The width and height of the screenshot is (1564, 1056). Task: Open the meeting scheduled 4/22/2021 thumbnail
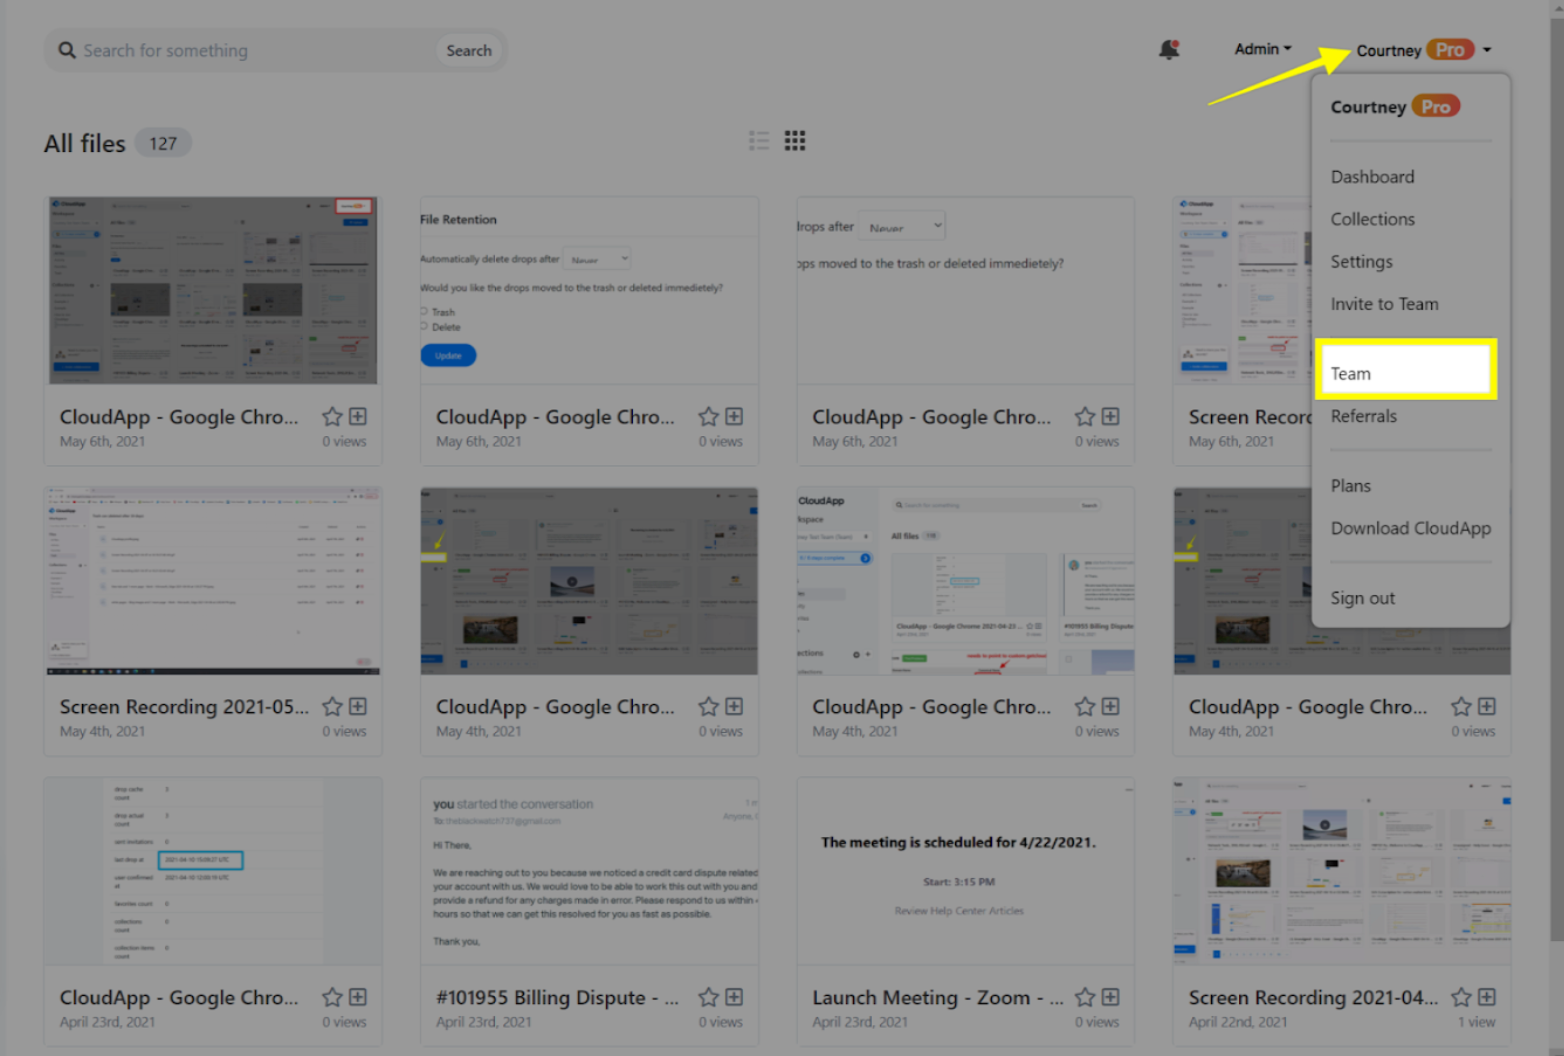coord(965,871)
